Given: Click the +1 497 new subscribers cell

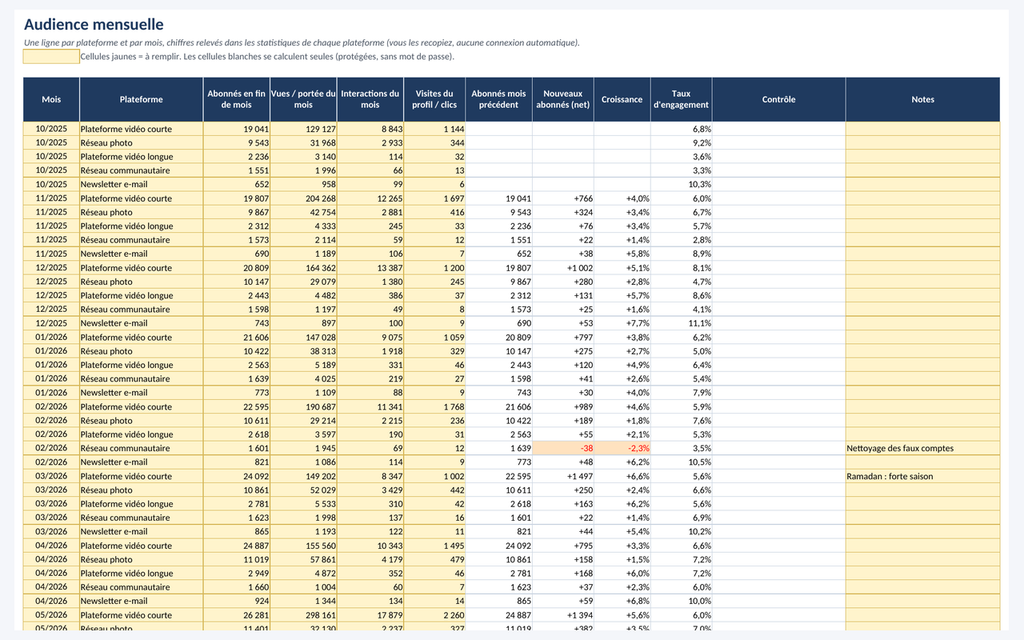Looking at the screenshot, I should click(x=563, y=476).
